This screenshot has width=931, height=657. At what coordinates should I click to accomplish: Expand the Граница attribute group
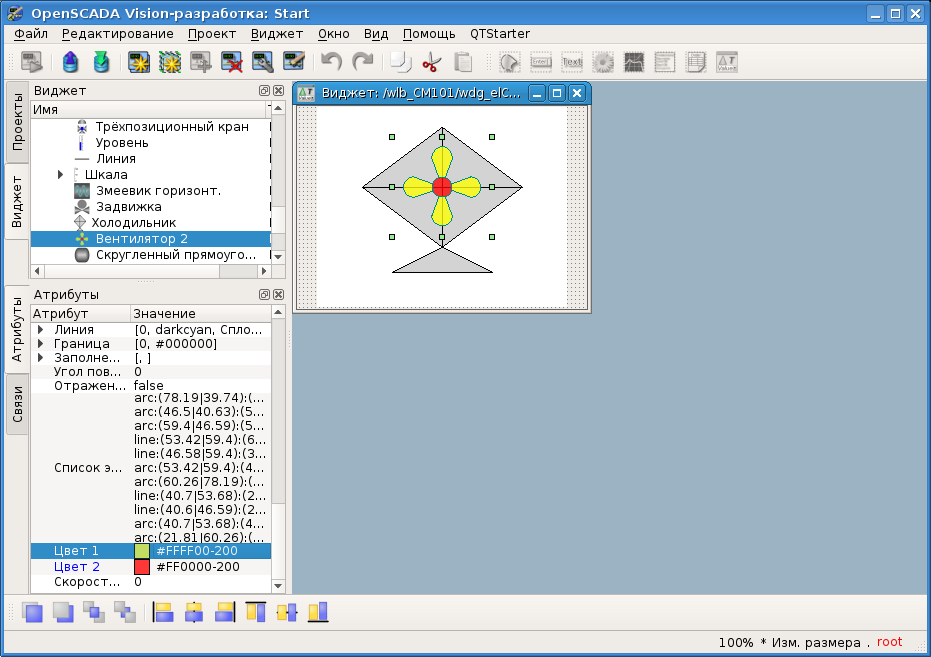pyautogui.click(x=40, y=344)
